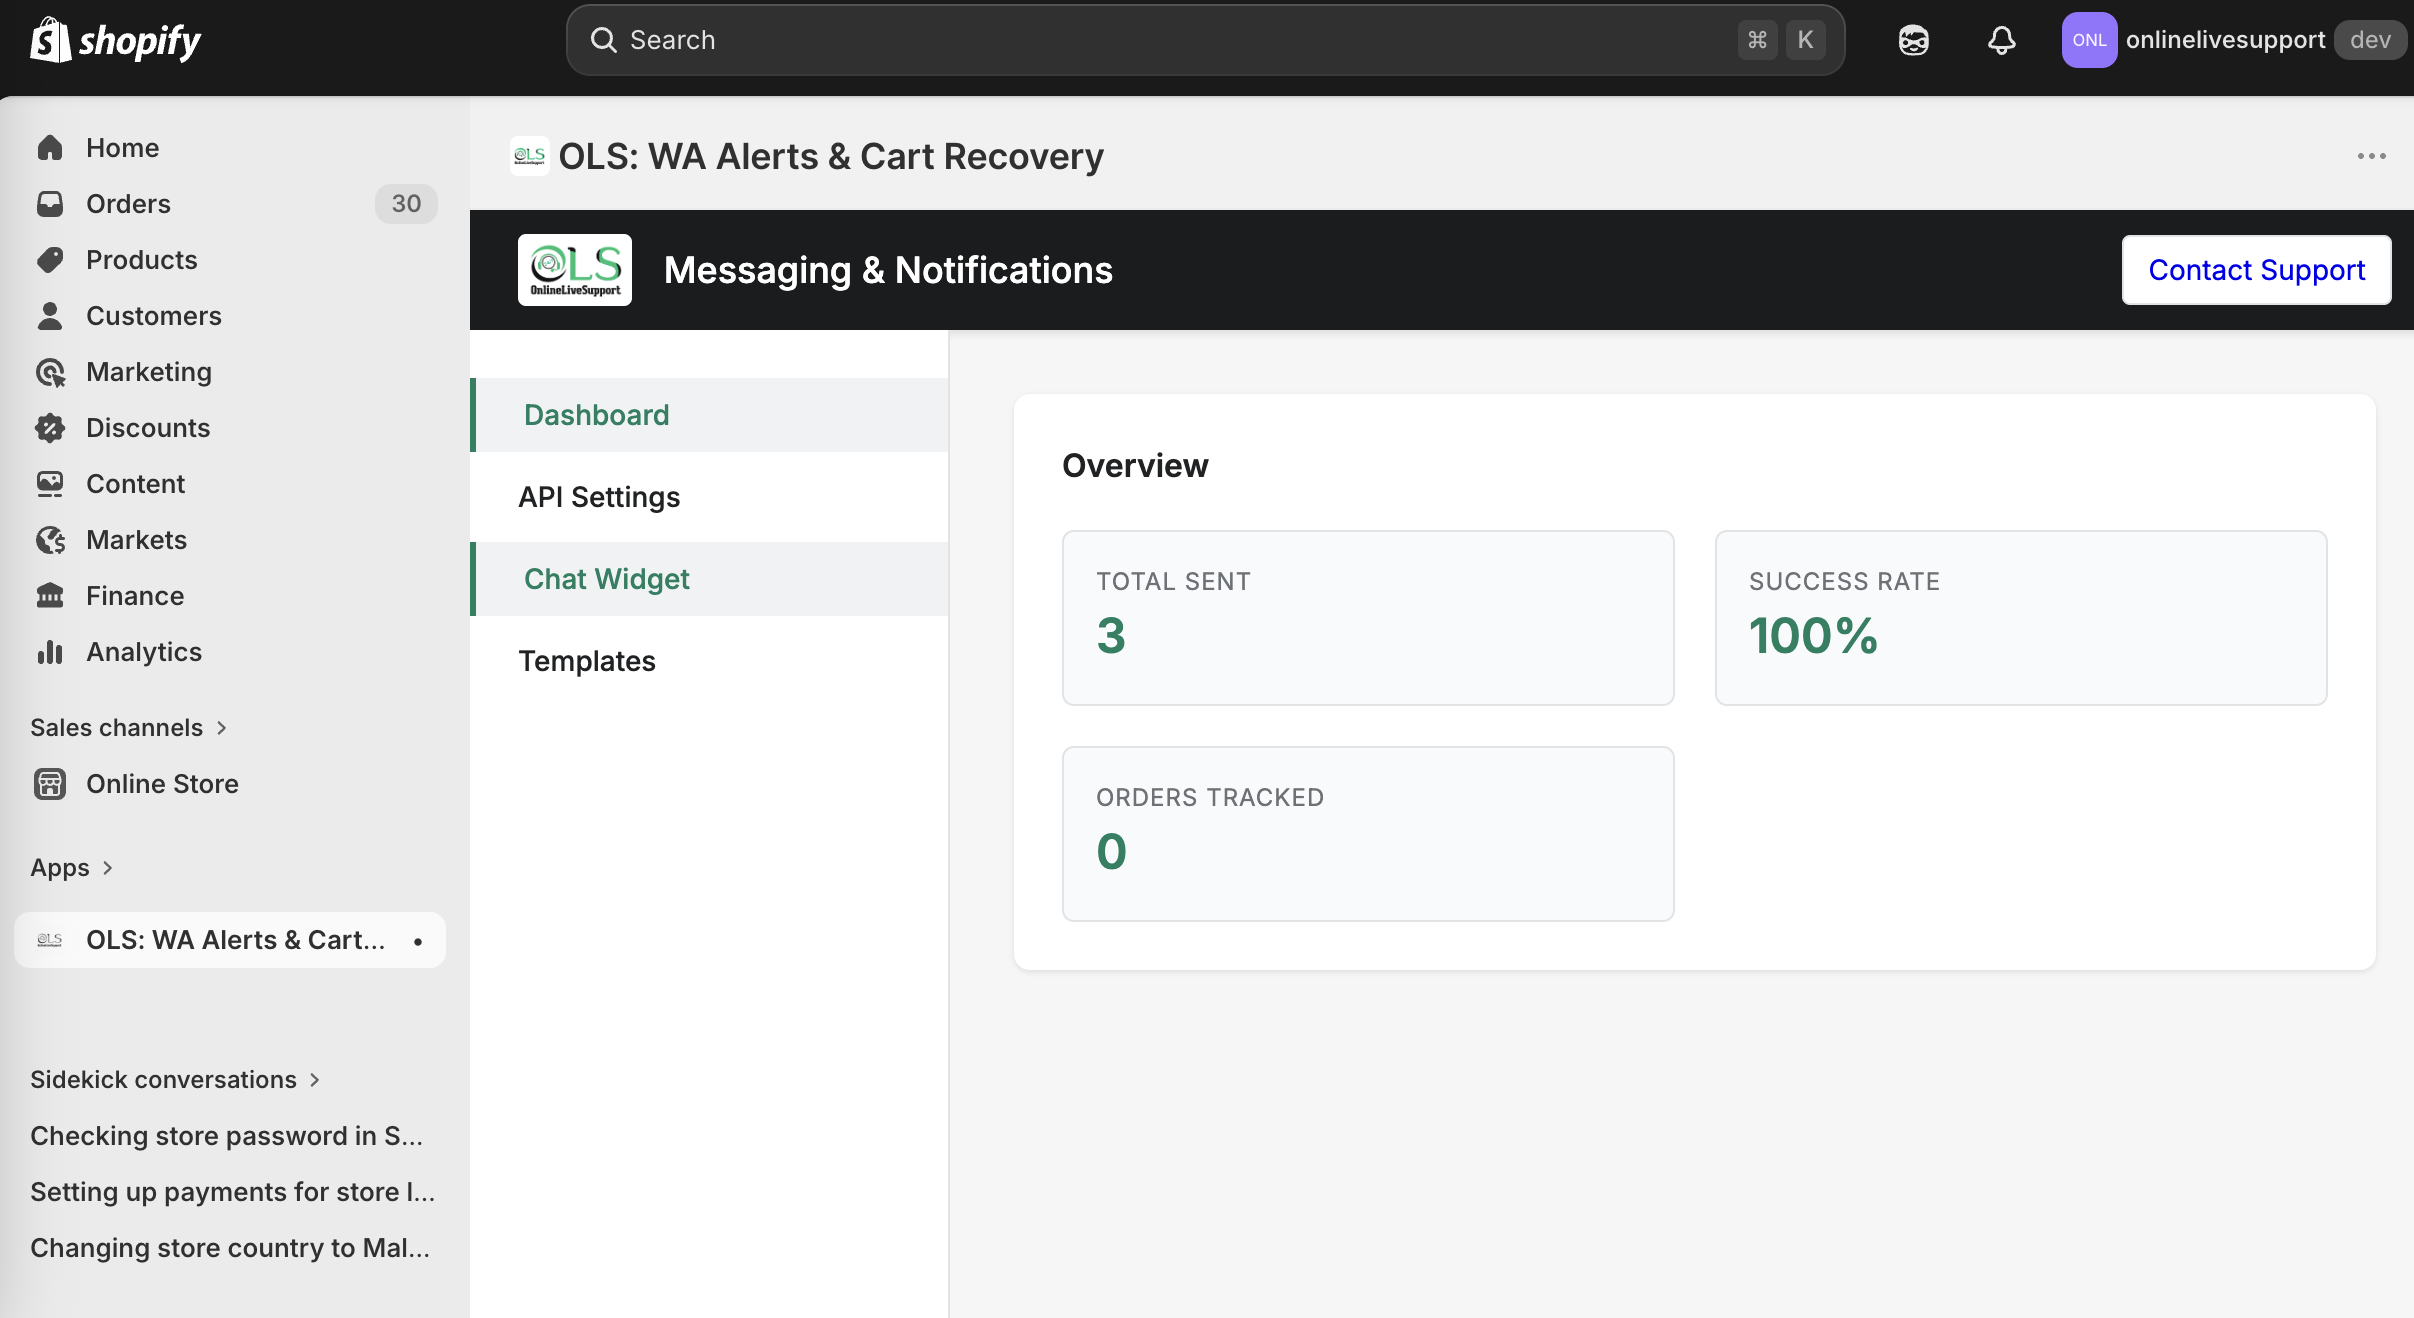This screenshot has height=1318, width=2414.
Task: Click the pin dot next to OLS app
Action: tap(418, 941)
